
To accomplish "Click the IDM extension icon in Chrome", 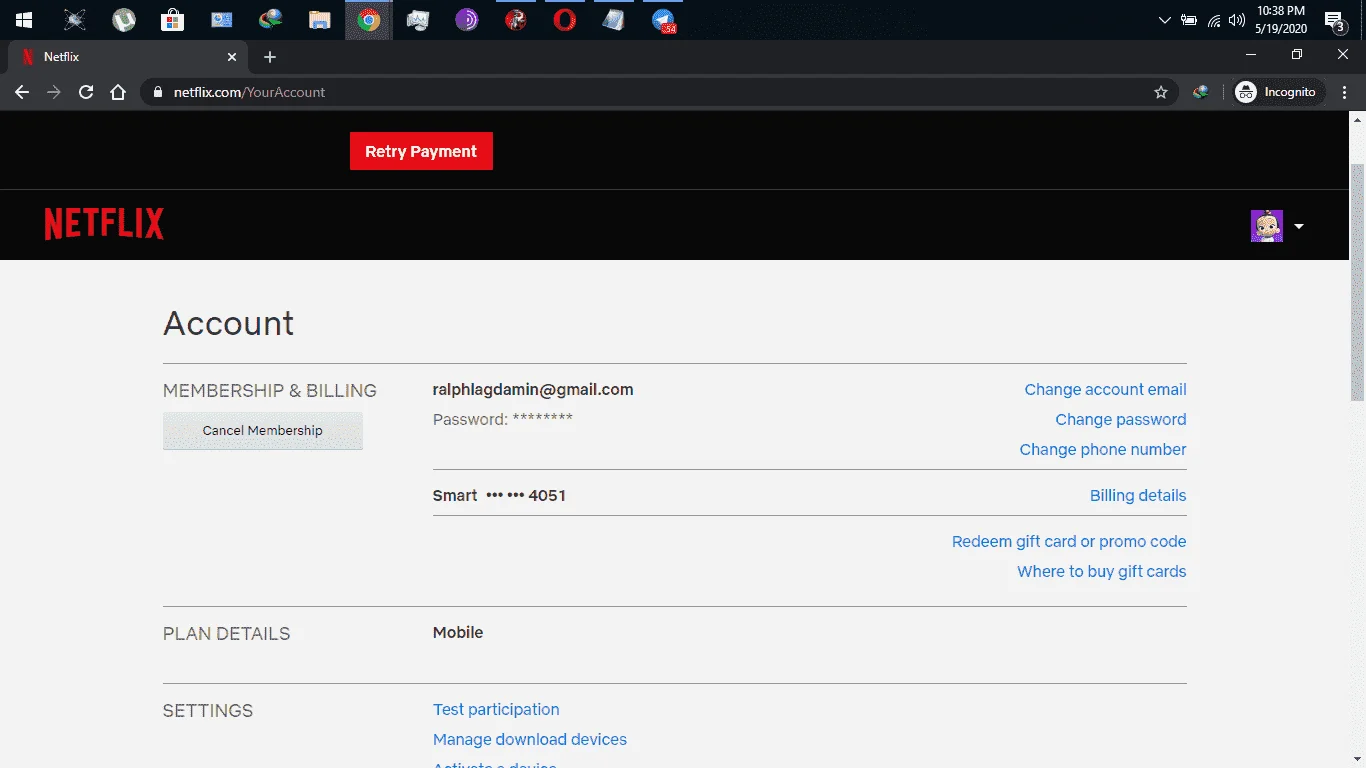I will click(1201, 92).
